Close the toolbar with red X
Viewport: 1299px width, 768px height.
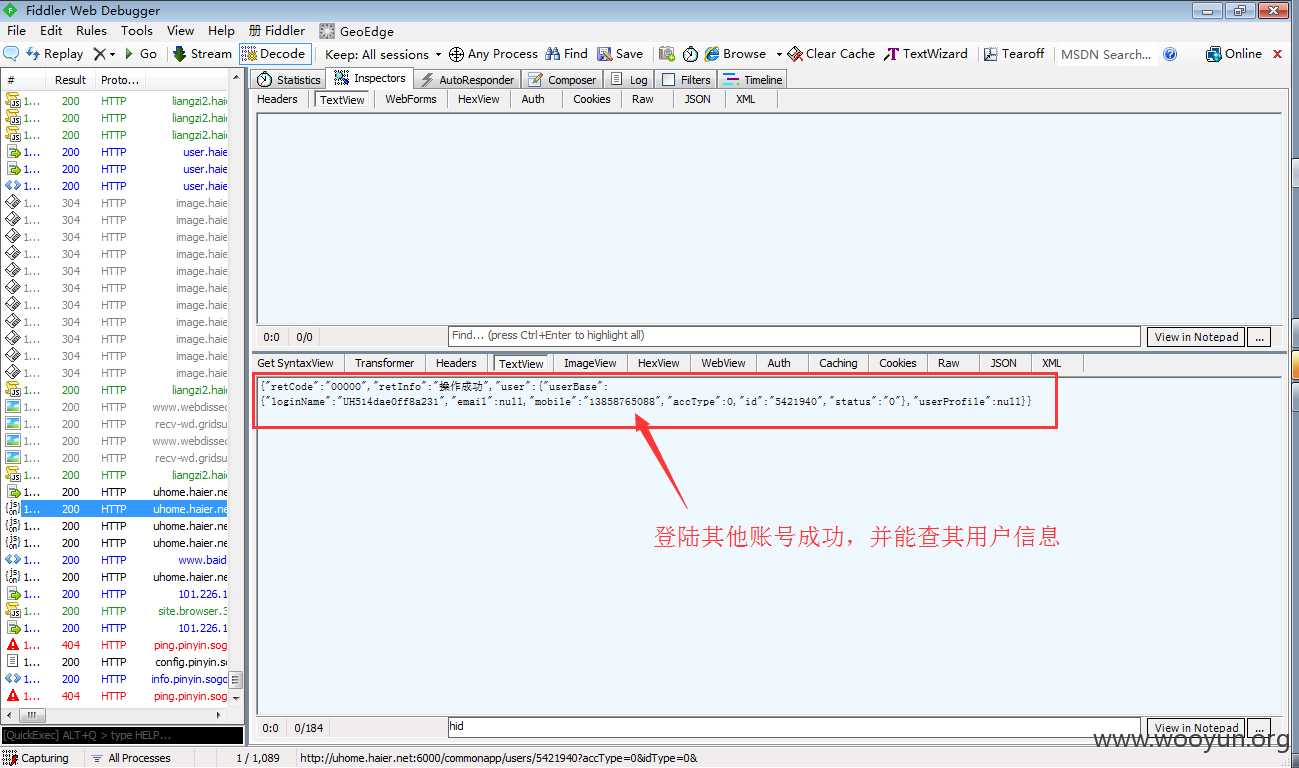tap(1277, 54)
